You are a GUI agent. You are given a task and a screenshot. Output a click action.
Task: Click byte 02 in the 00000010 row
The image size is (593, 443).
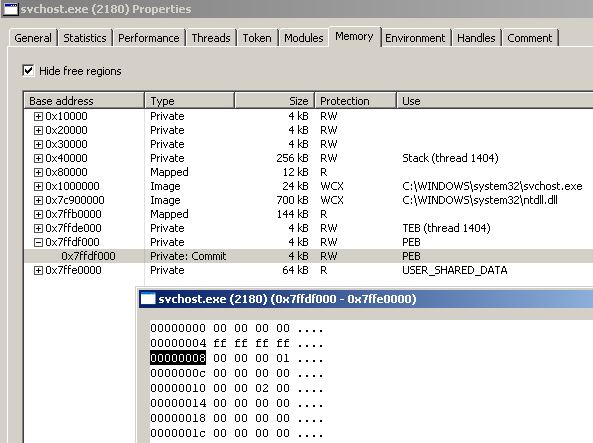(x=262, y=388)
